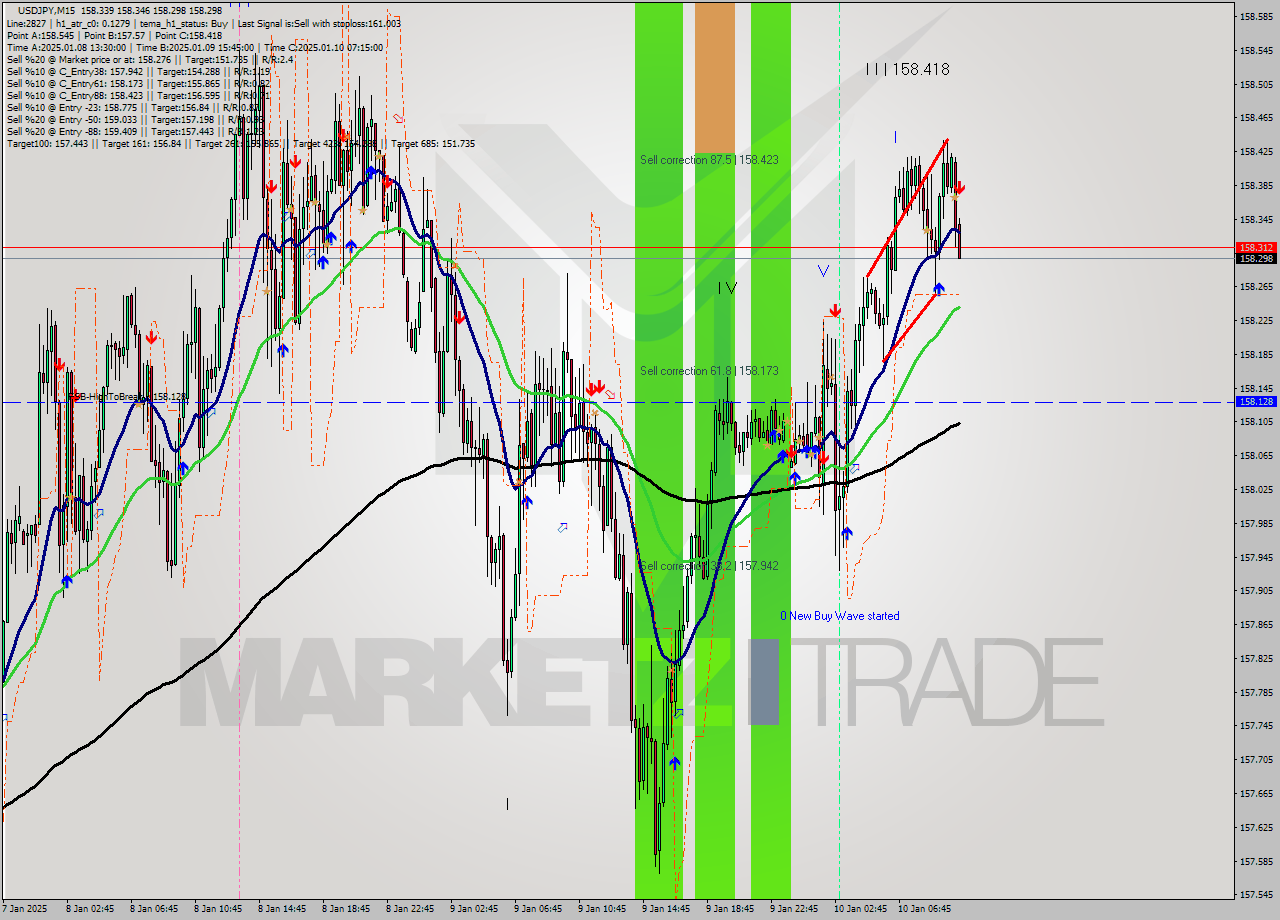Select the 'I V' wave label
This screenshot has height=920, width=1280.
click(x=727, y=288)
